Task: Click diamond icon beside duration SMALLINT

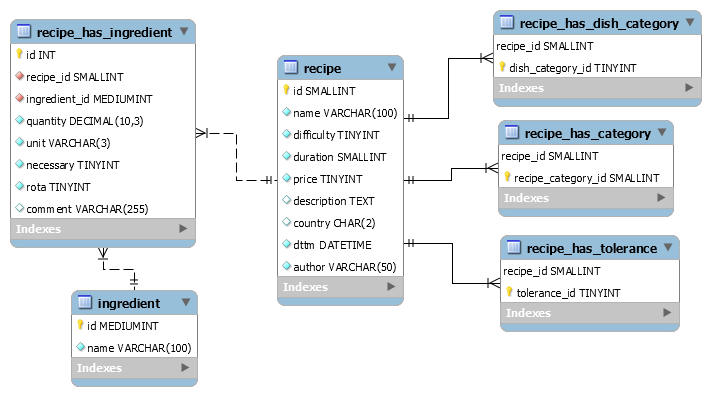Action: pyautogui.click(x=287, y=156)
